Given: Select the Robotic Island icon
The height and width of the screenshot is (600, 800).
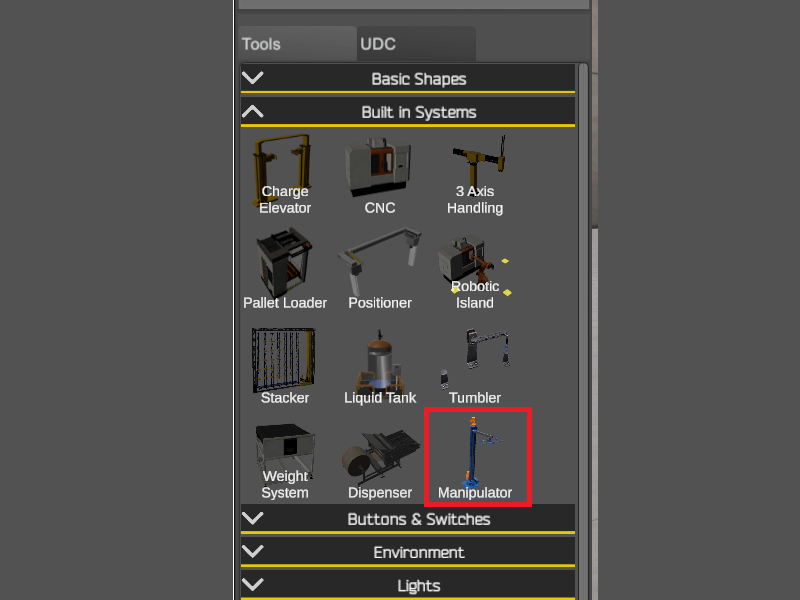Looking at the screenshot, I should pos(474,269).
